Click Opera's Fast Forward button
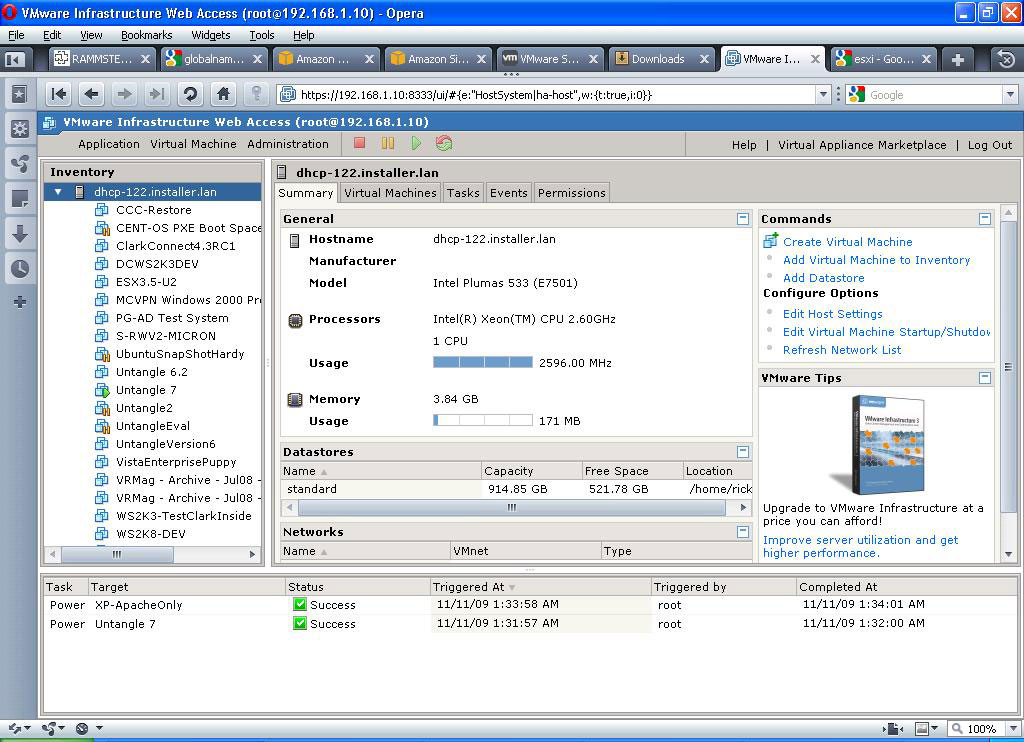The height and width of the screenshot is (742, 1024). pyautogui.click(x=157, y=95)
